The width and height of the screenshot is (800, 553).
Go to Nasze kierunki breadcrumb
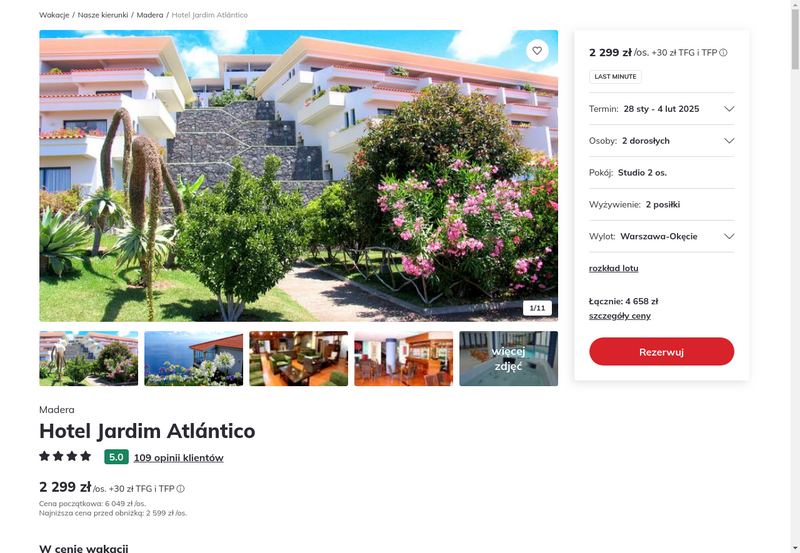click(103, 15)
